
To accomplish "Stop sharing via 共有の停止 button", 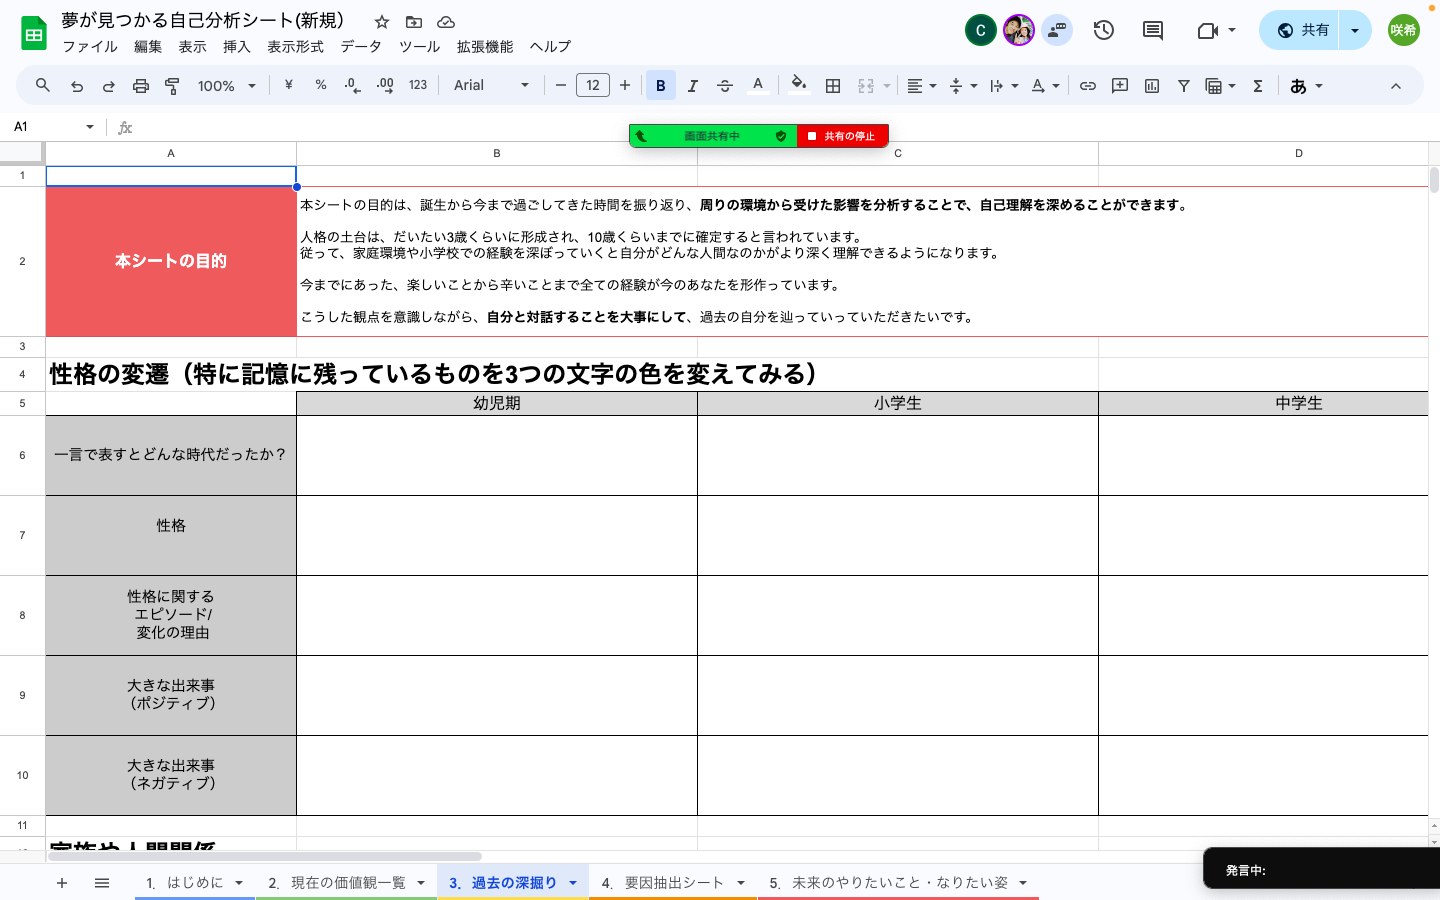I will pyautogui.click(x=843, y=135).
